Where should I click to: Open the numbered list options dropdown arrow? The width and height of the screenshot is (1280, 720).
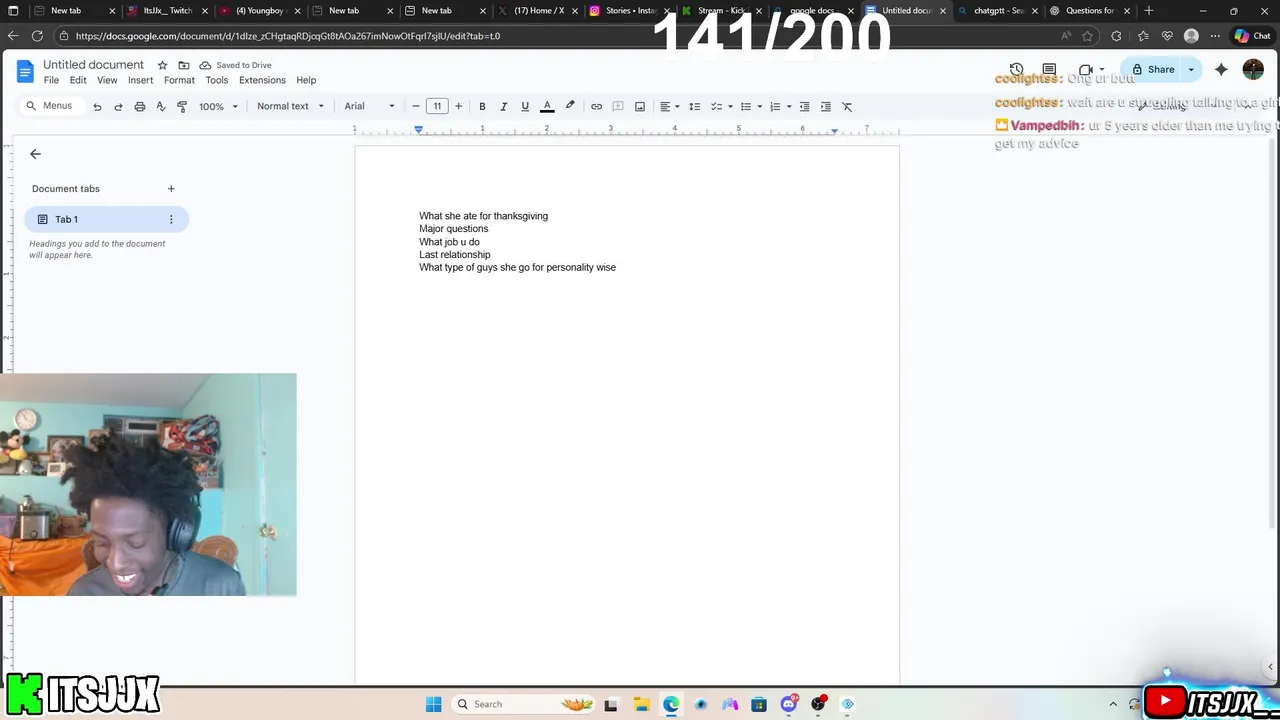789,106
